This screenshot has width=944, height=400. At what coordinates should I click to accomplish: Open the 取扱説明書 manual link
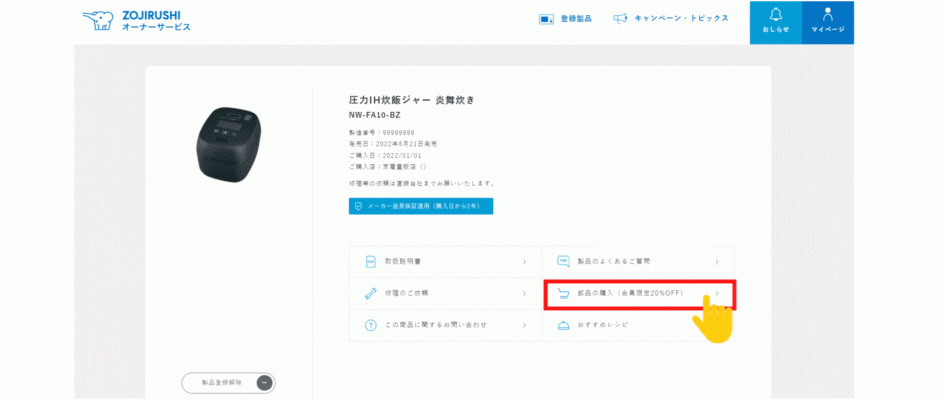[x=445, y=261]
